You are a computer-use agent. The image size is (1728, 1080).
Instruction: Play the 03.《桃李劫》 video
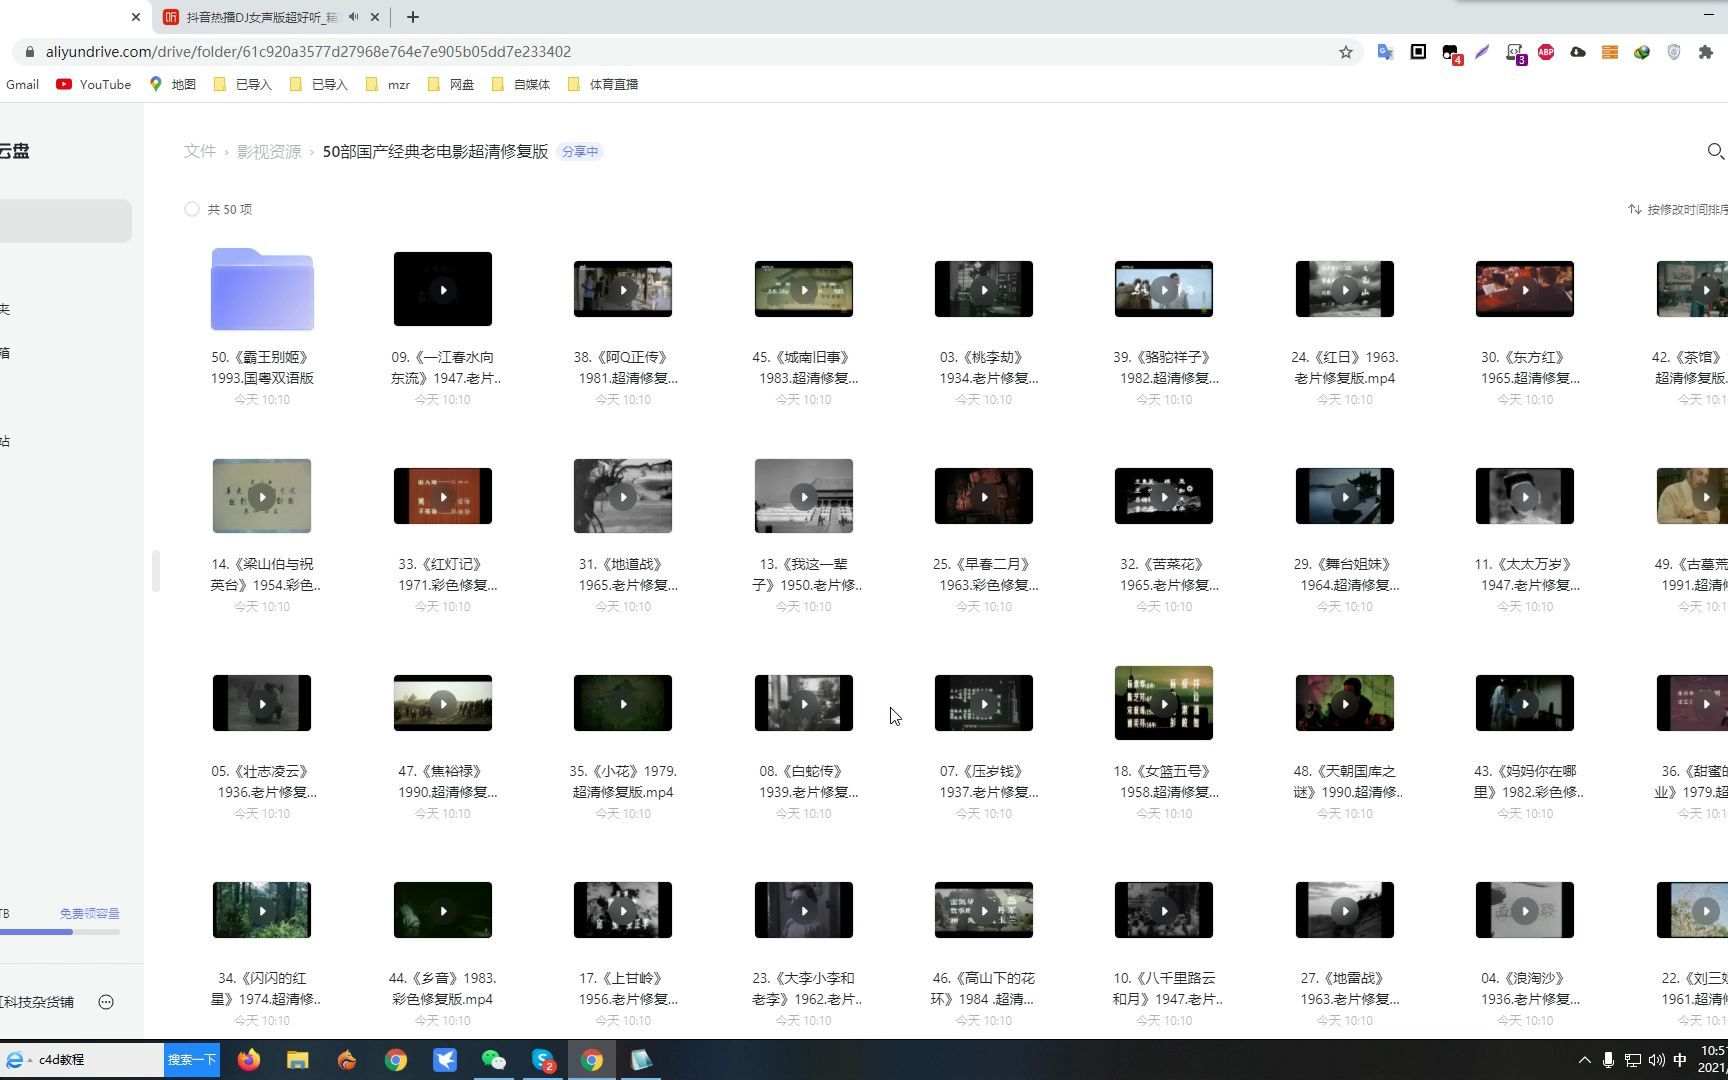tap(984, 289)
